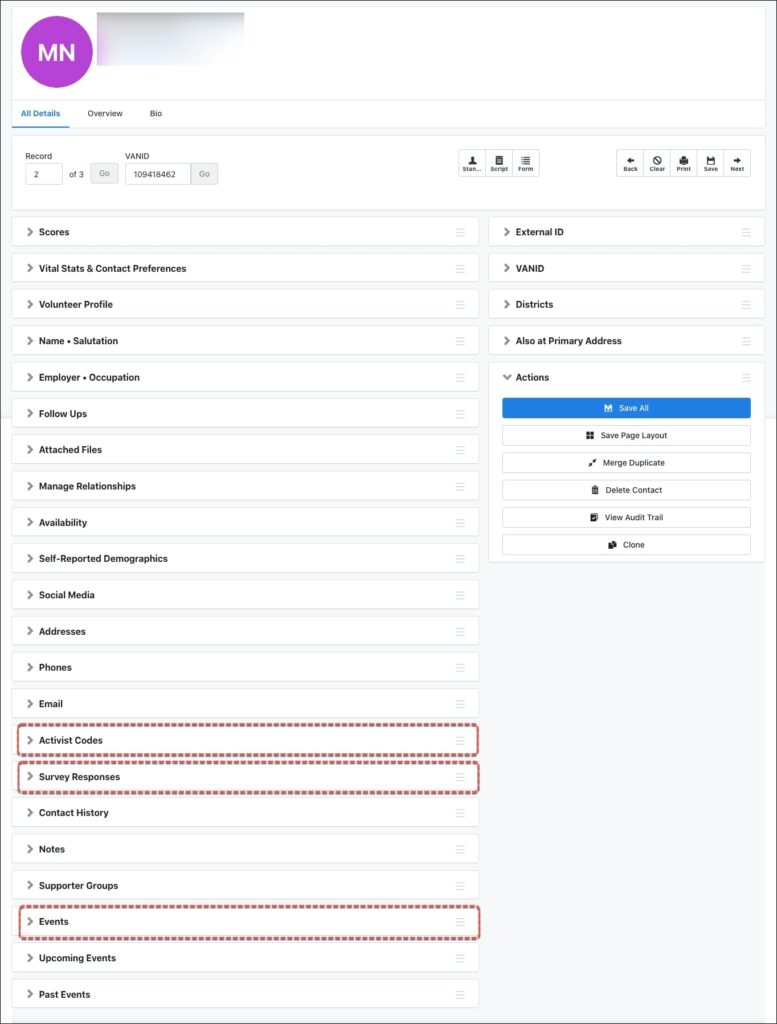Collapse the Actions panel
This screenshot has height=1024, width=777.
coord(507,377)
